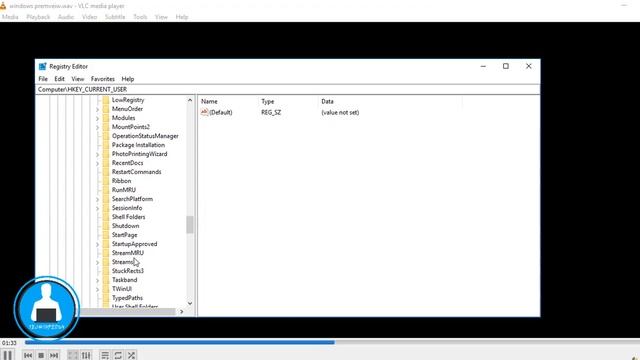
Task: Select the Streams key in the tree
Action: coord(122,262)
